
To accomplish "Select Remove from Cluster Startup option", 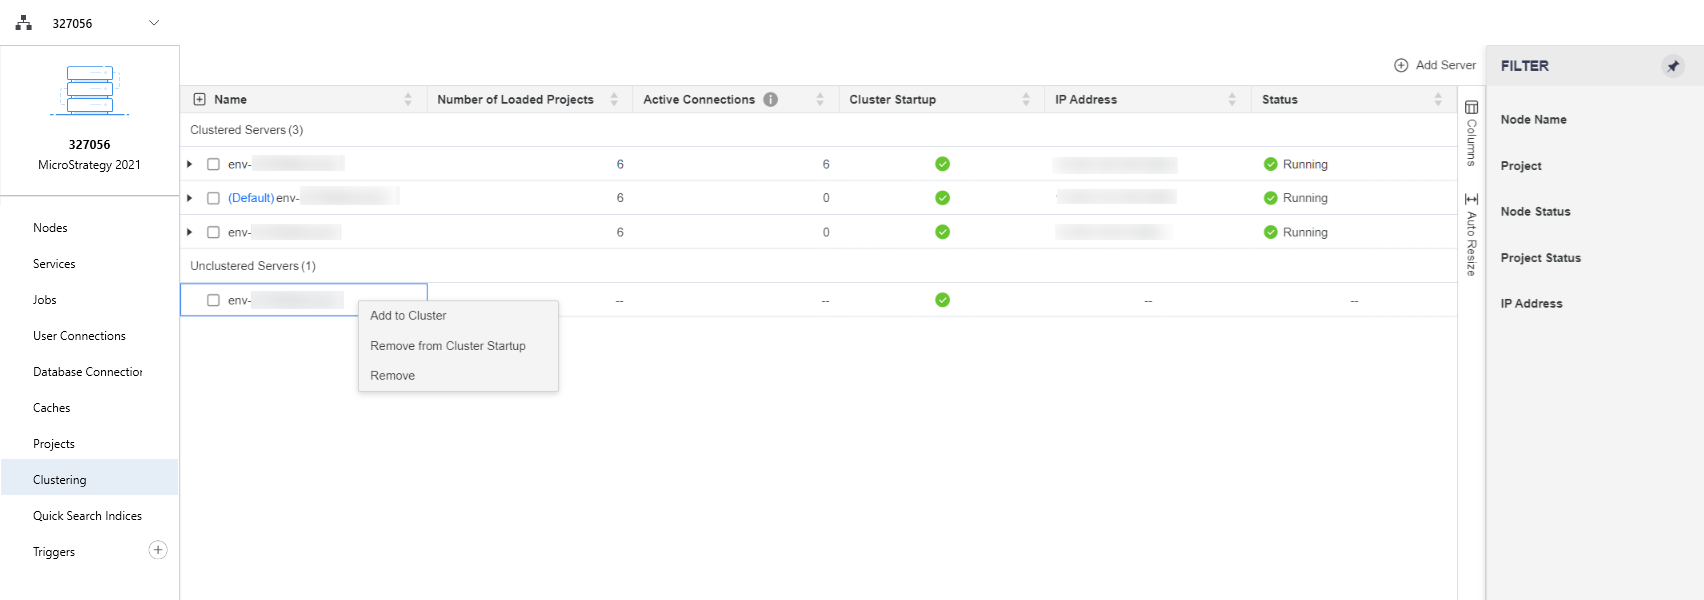I will click(x=447, y=346).
